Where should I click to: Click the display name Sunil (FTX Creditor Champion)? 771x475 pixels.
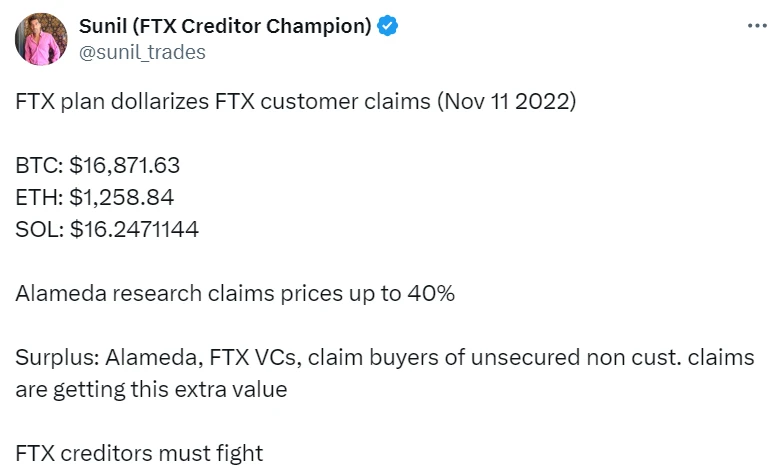click(224, 27)
